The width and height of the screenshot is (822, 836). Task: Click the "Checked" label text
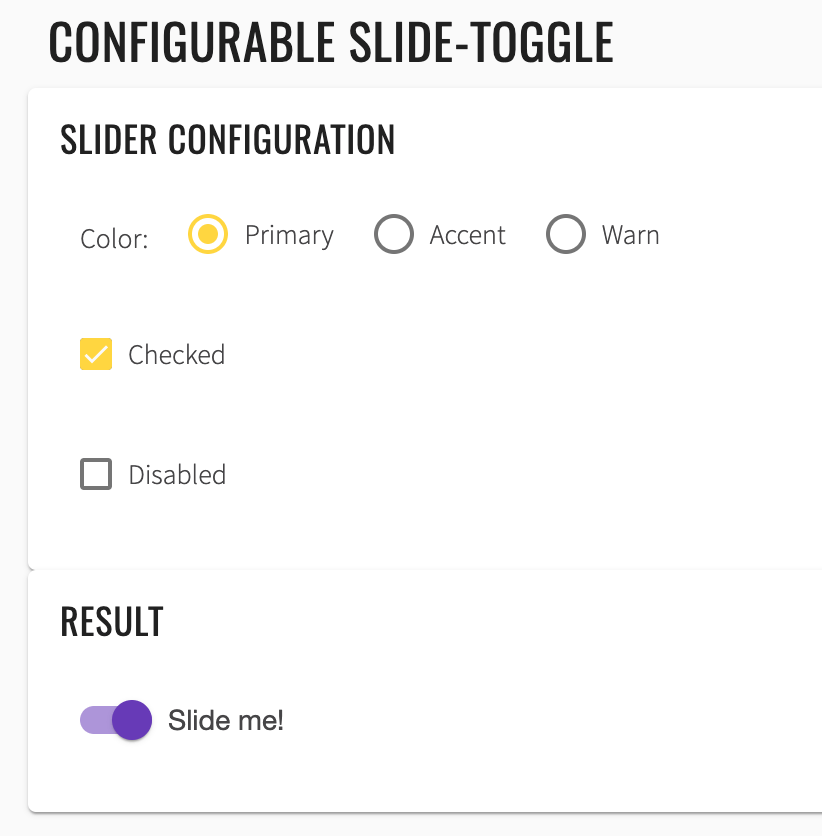tap(176, 355)
